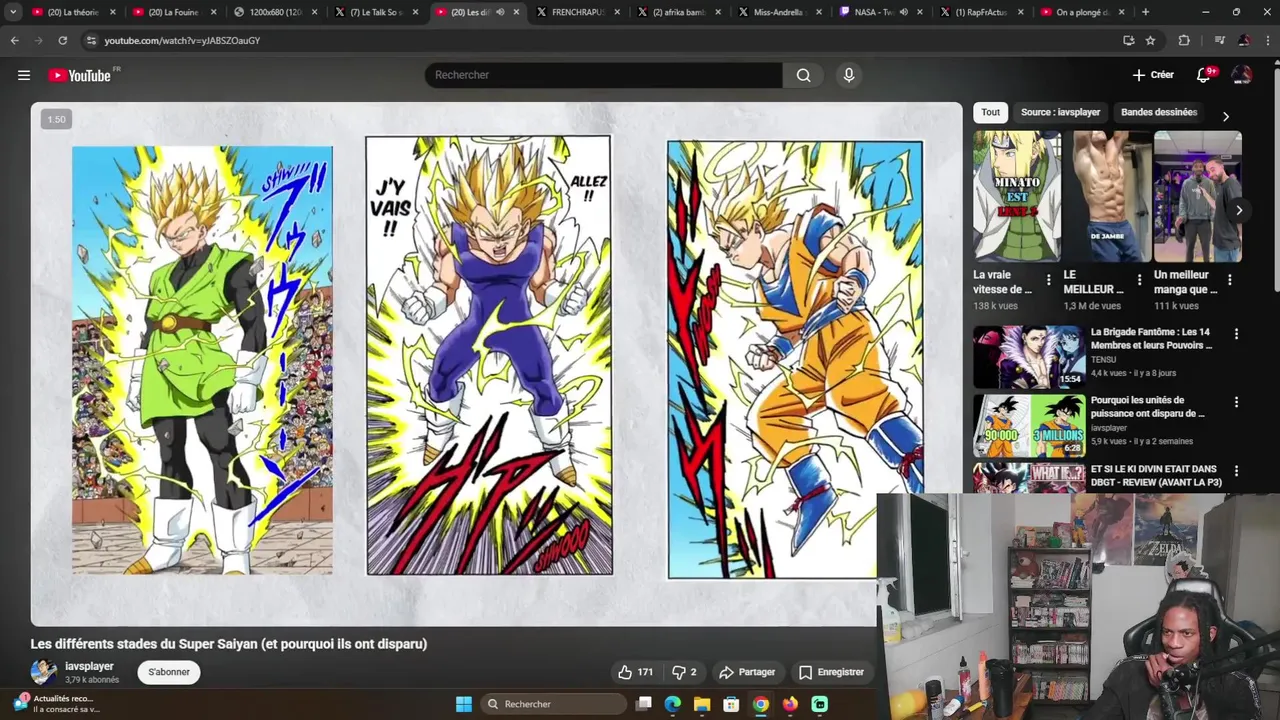Open iavsplayer channel avatar
Viewport: 1280px width, 720px height.
[x=43, y=672]
